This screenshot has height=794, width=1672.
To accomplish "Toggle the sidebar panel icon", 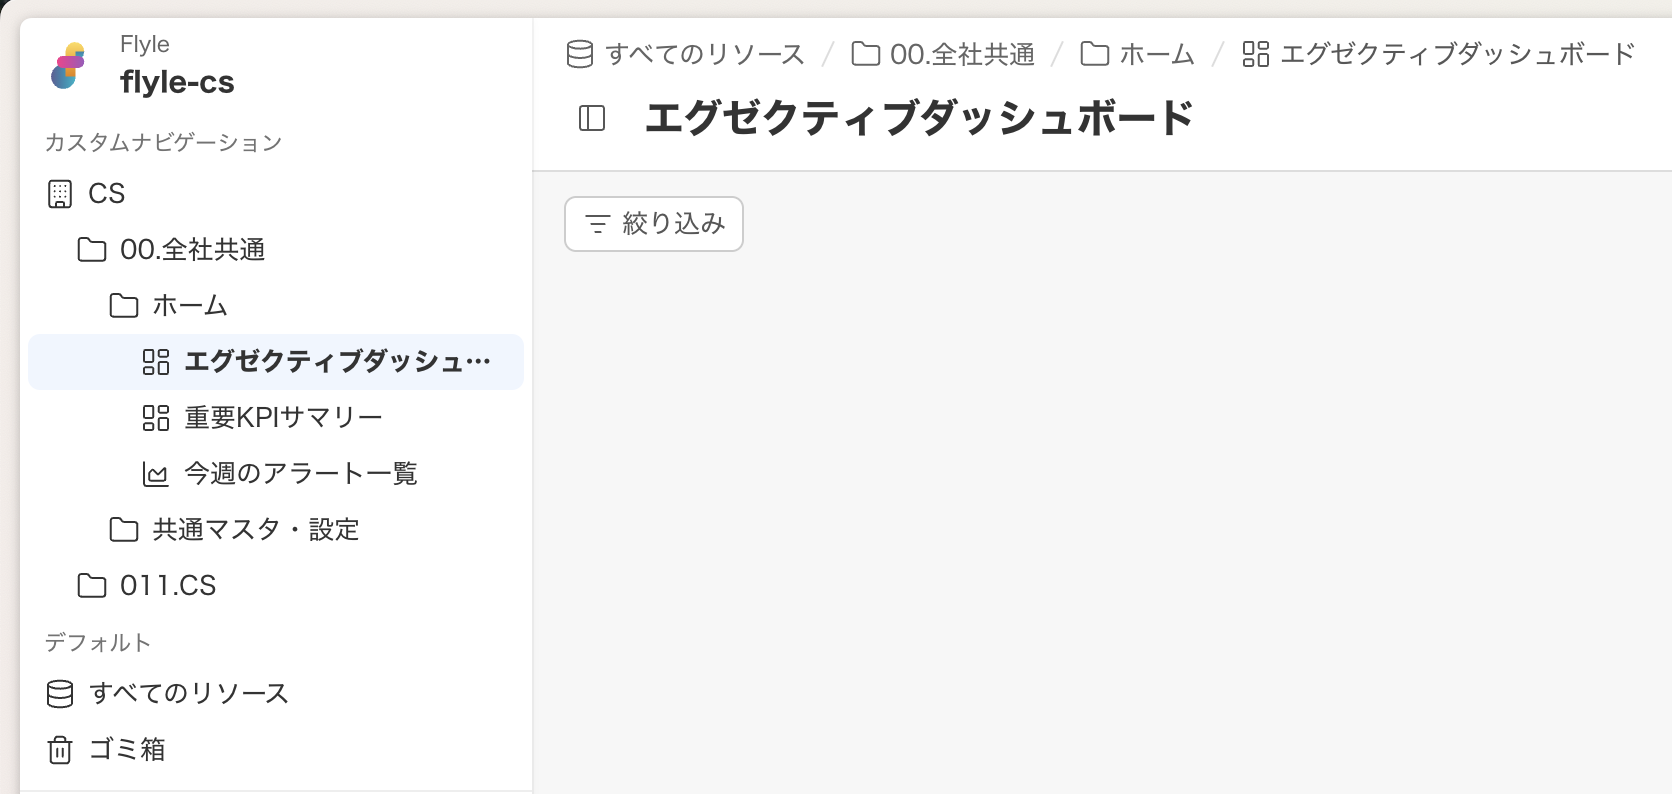I will pos(592,118).
